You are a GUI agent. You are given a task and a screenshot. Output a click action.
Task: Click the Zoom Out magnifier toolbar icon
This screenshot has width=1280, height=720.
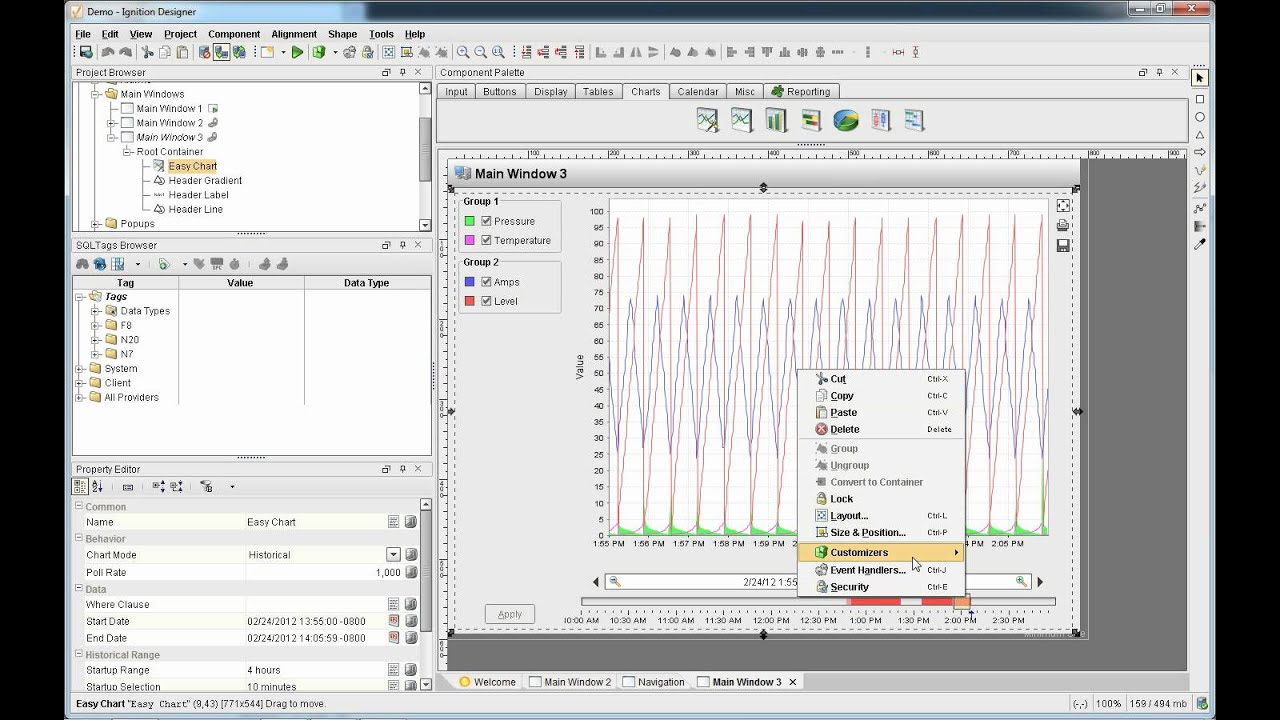point(480,52)
